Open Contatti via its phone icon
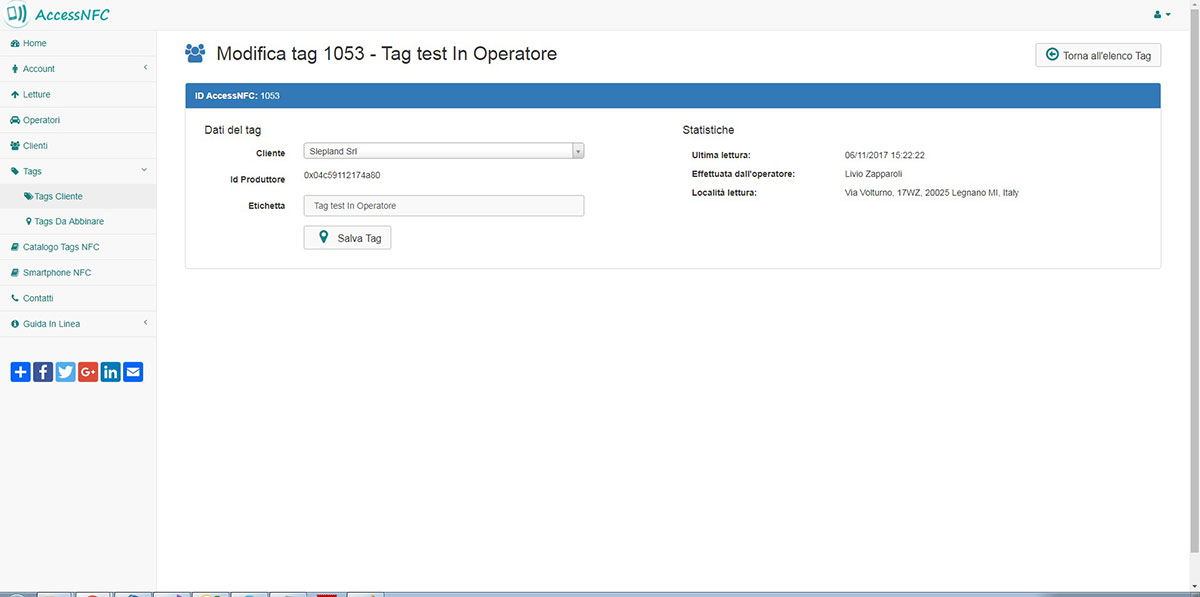This screenshot has height=597, width=1200. [14, 298]
